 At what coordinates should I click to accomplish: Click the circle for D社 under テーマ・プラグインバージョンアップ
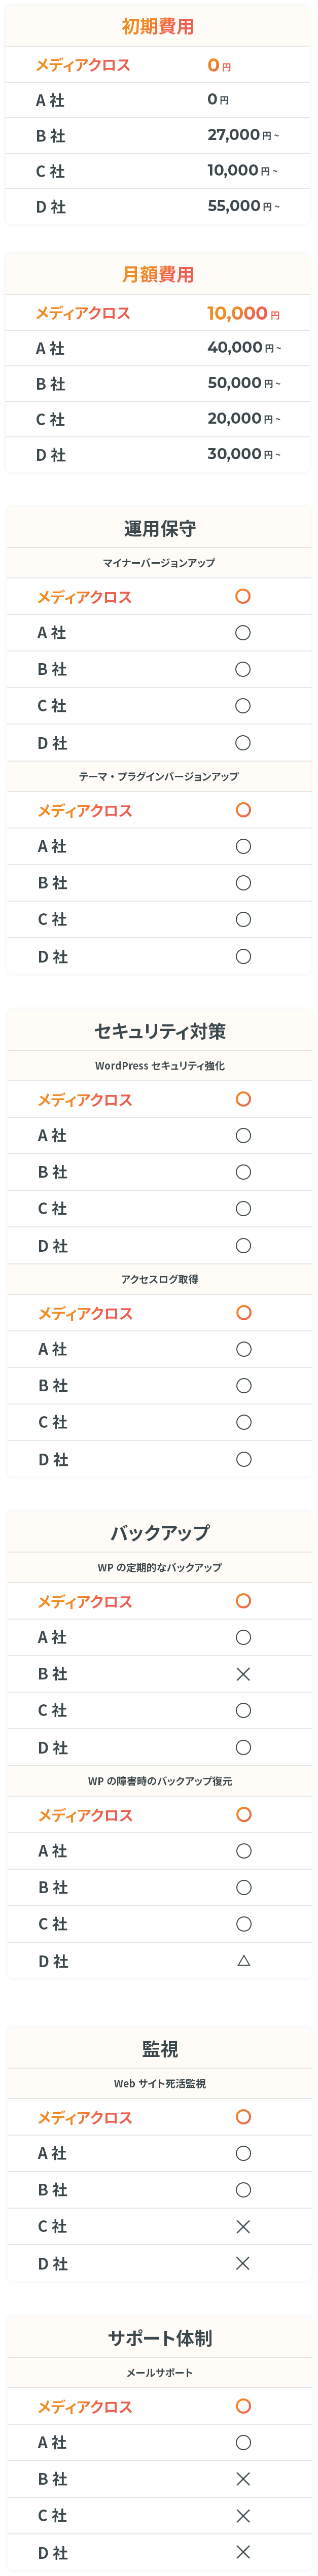(x=243, y=956)
